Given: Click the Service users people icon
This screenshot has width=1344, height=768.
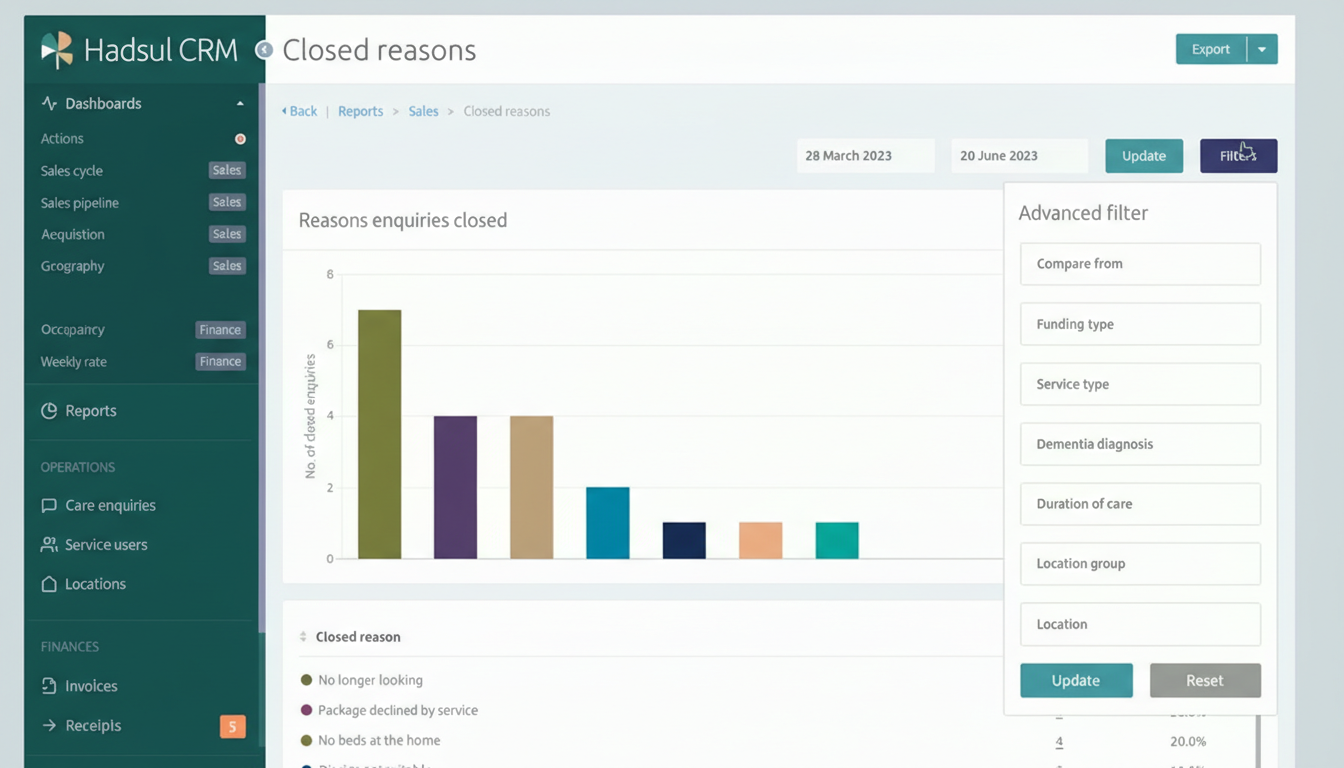Looking at the screenshot, I should coord(49,545).
